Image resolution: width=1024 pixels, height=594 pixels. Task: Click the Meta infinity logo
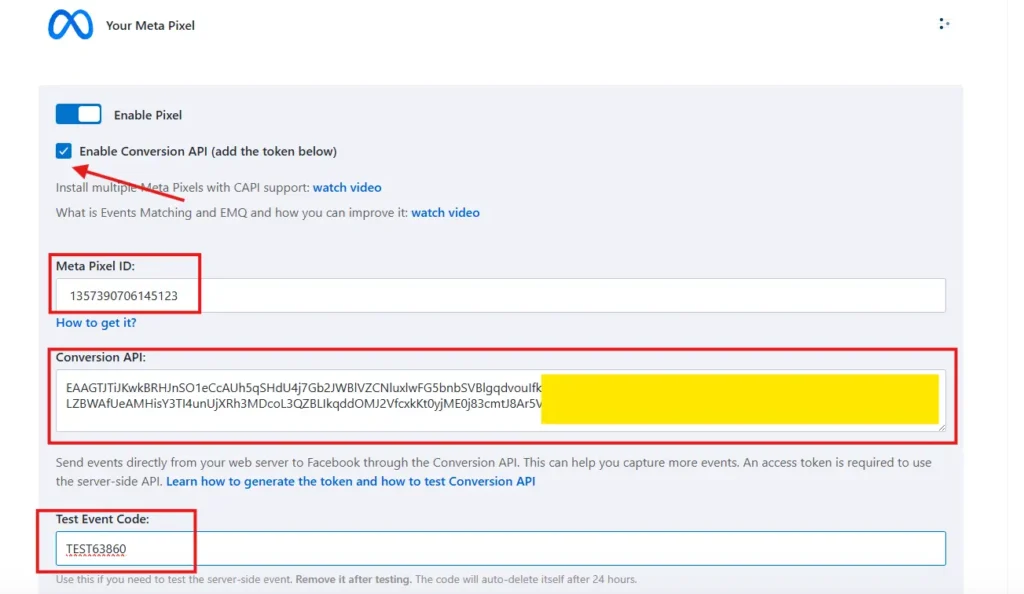(71, 25)
